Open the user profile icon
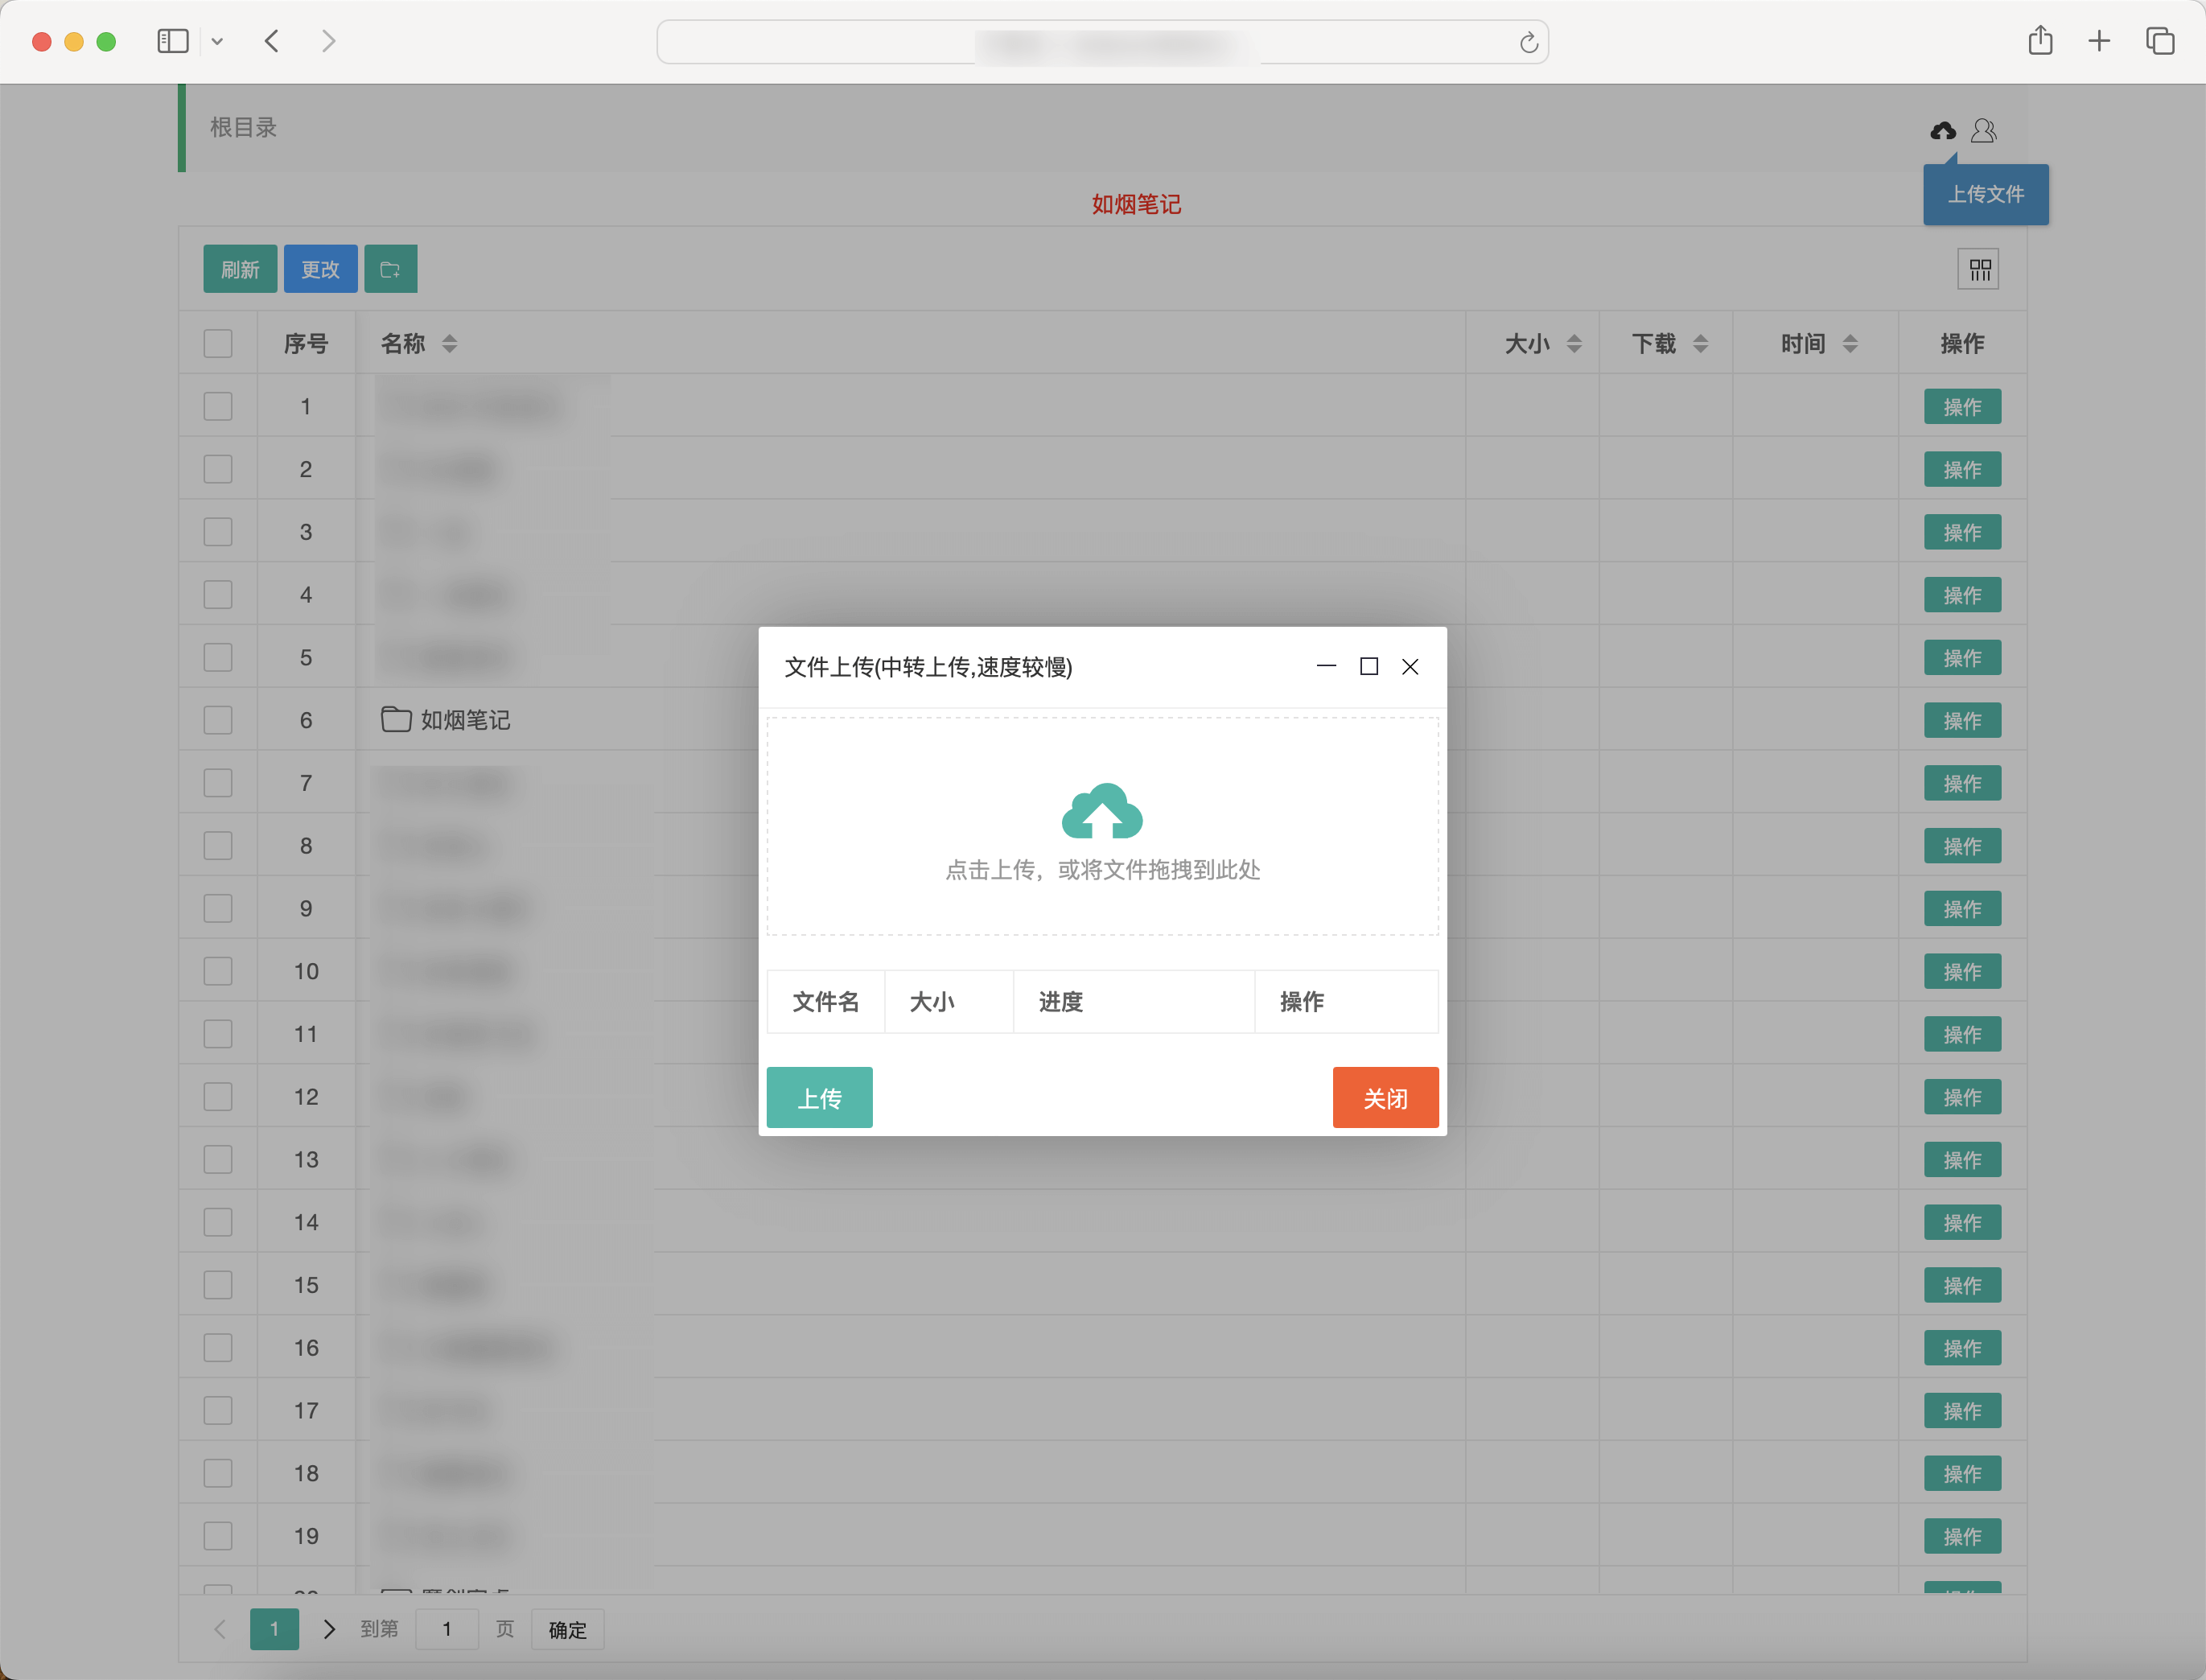The width and height of the screenshot is (2206, 1680). tap(1984, 131)
